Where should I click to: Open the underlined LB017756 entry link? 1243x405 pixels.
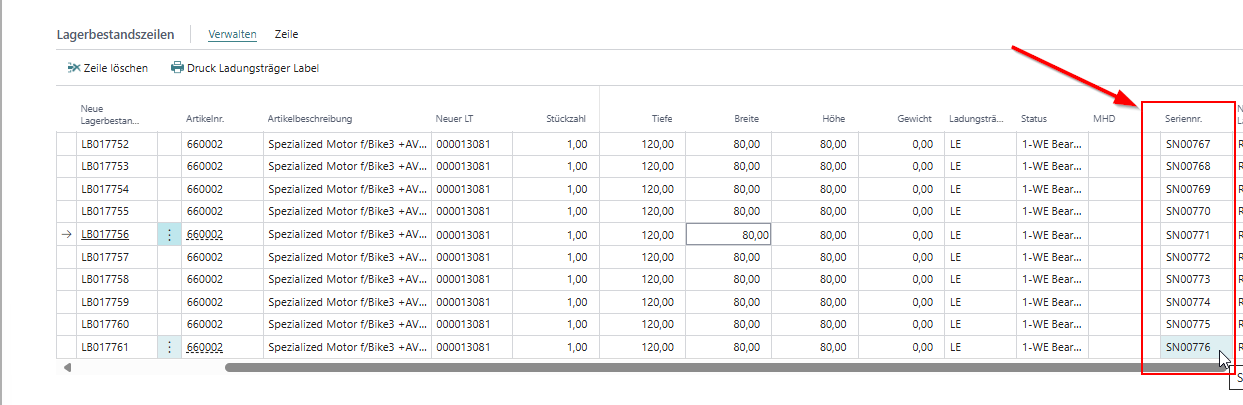[105, 234]
